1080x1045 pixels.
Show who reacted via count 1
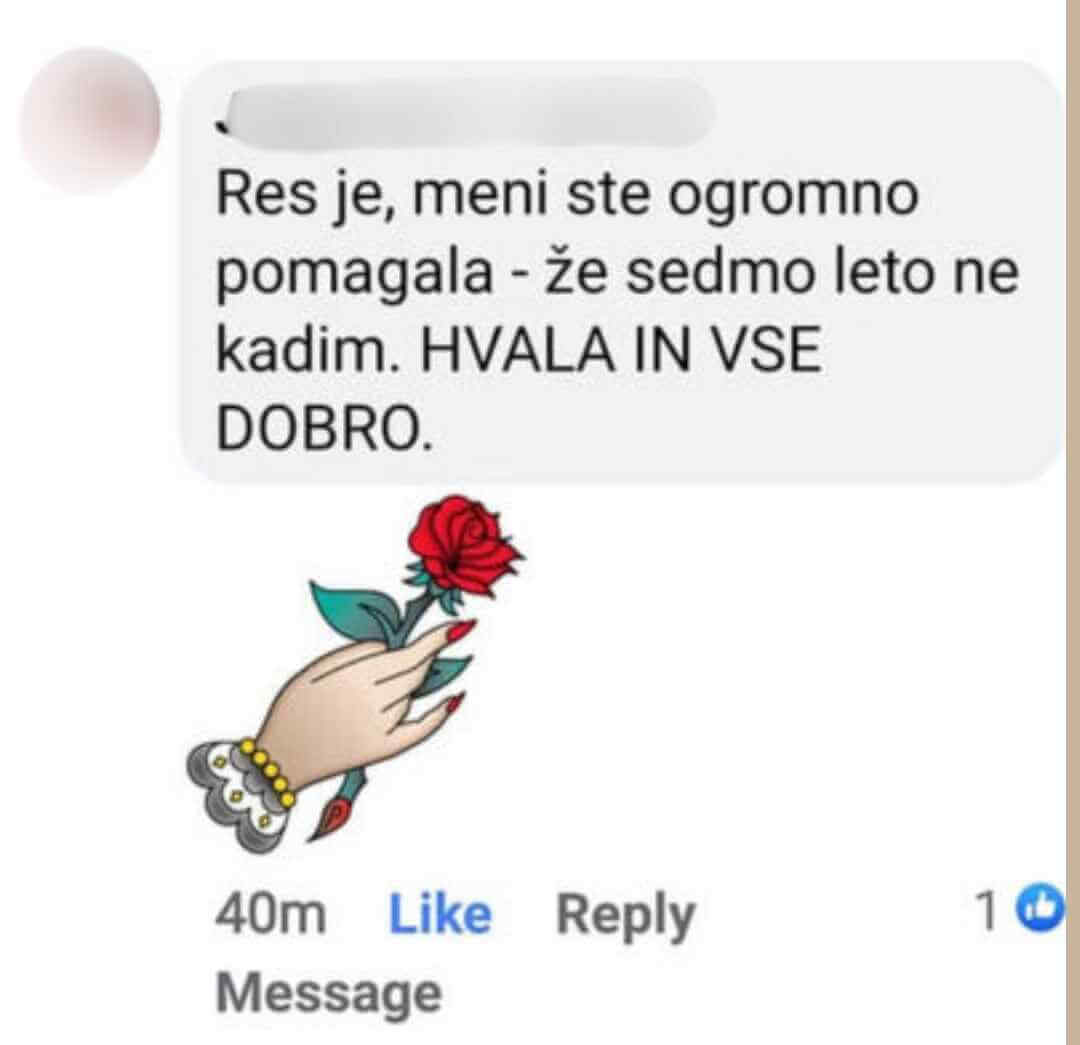coord(988,910)
